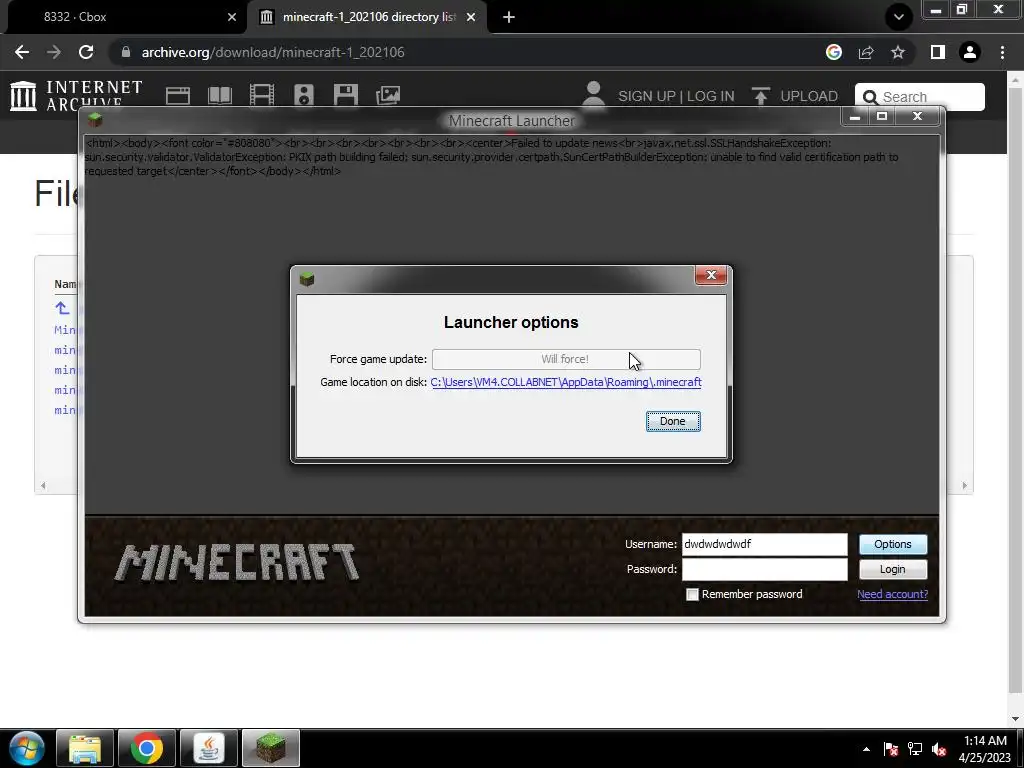Open the Chrome three-dot menu

tap(1002, 52)
